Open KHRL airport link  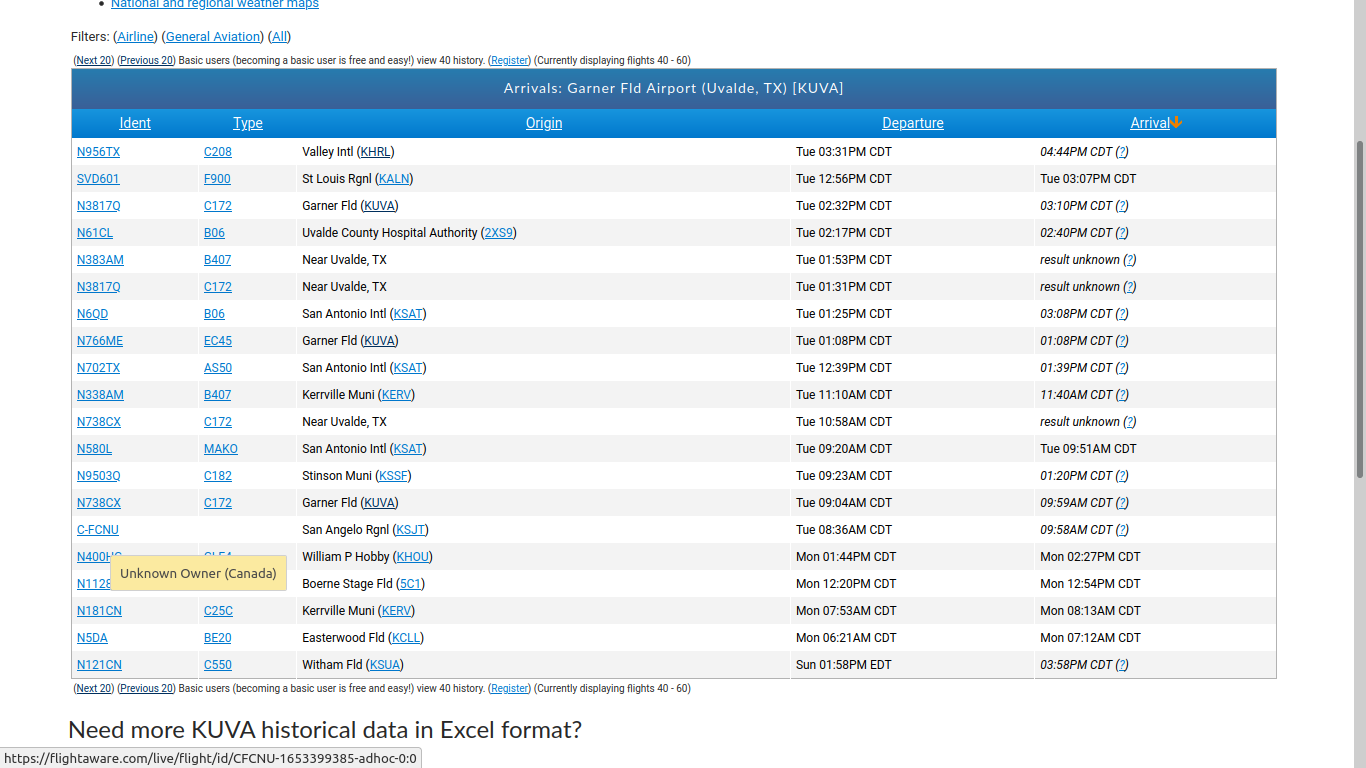tap(376, 152)
